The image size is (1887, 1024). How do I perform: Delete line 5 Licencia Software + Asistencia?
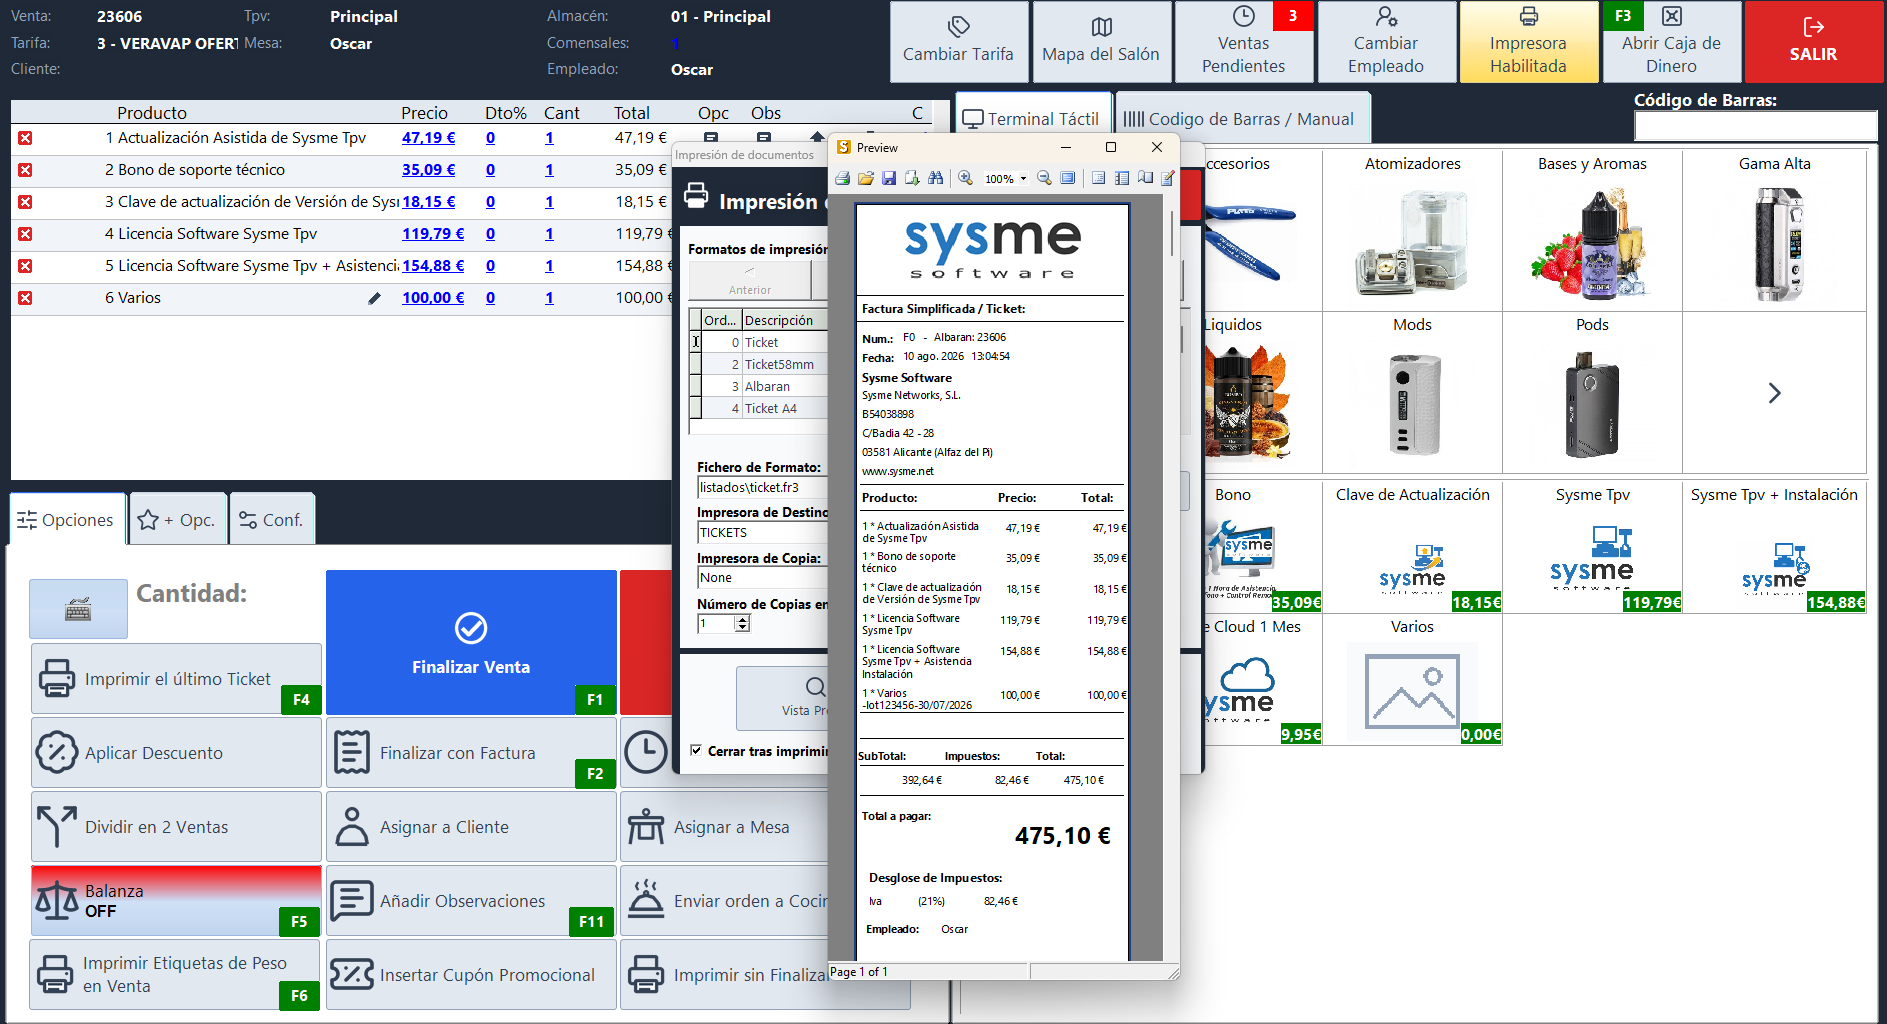pos(25,266)
